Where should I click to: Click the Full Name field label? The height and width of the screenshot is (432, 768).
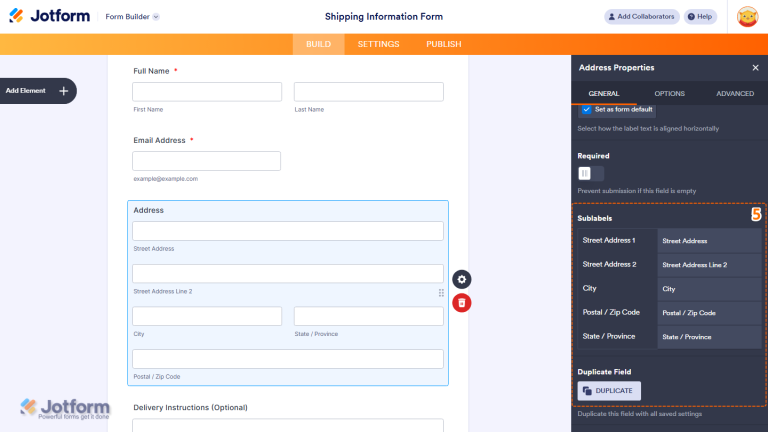(x=151, y=71)
